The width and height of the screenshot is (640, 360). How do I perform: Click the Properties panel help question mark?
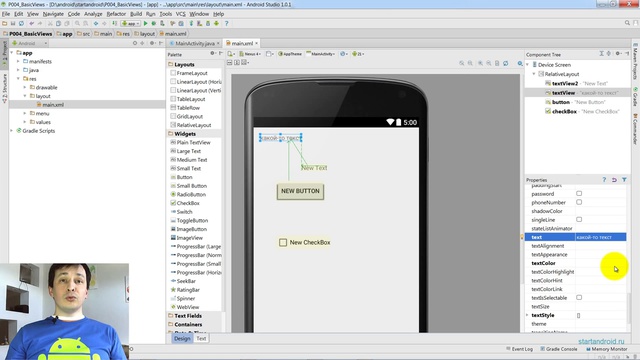pos(604,180)
